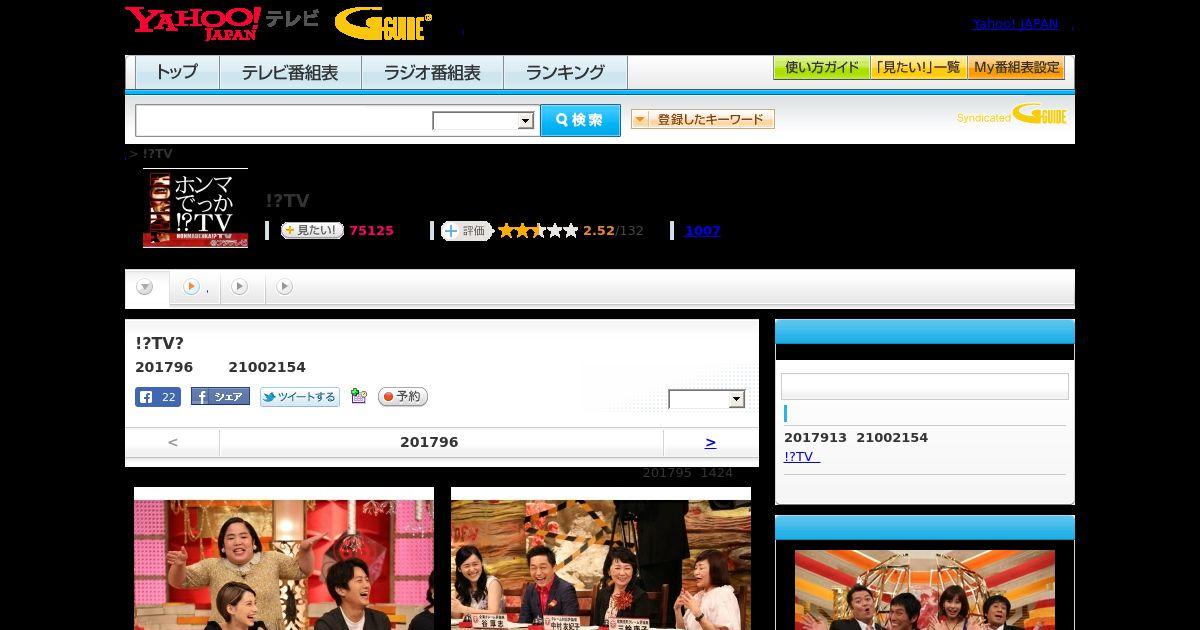Click the third tab's gray play icon

[239, 287]
